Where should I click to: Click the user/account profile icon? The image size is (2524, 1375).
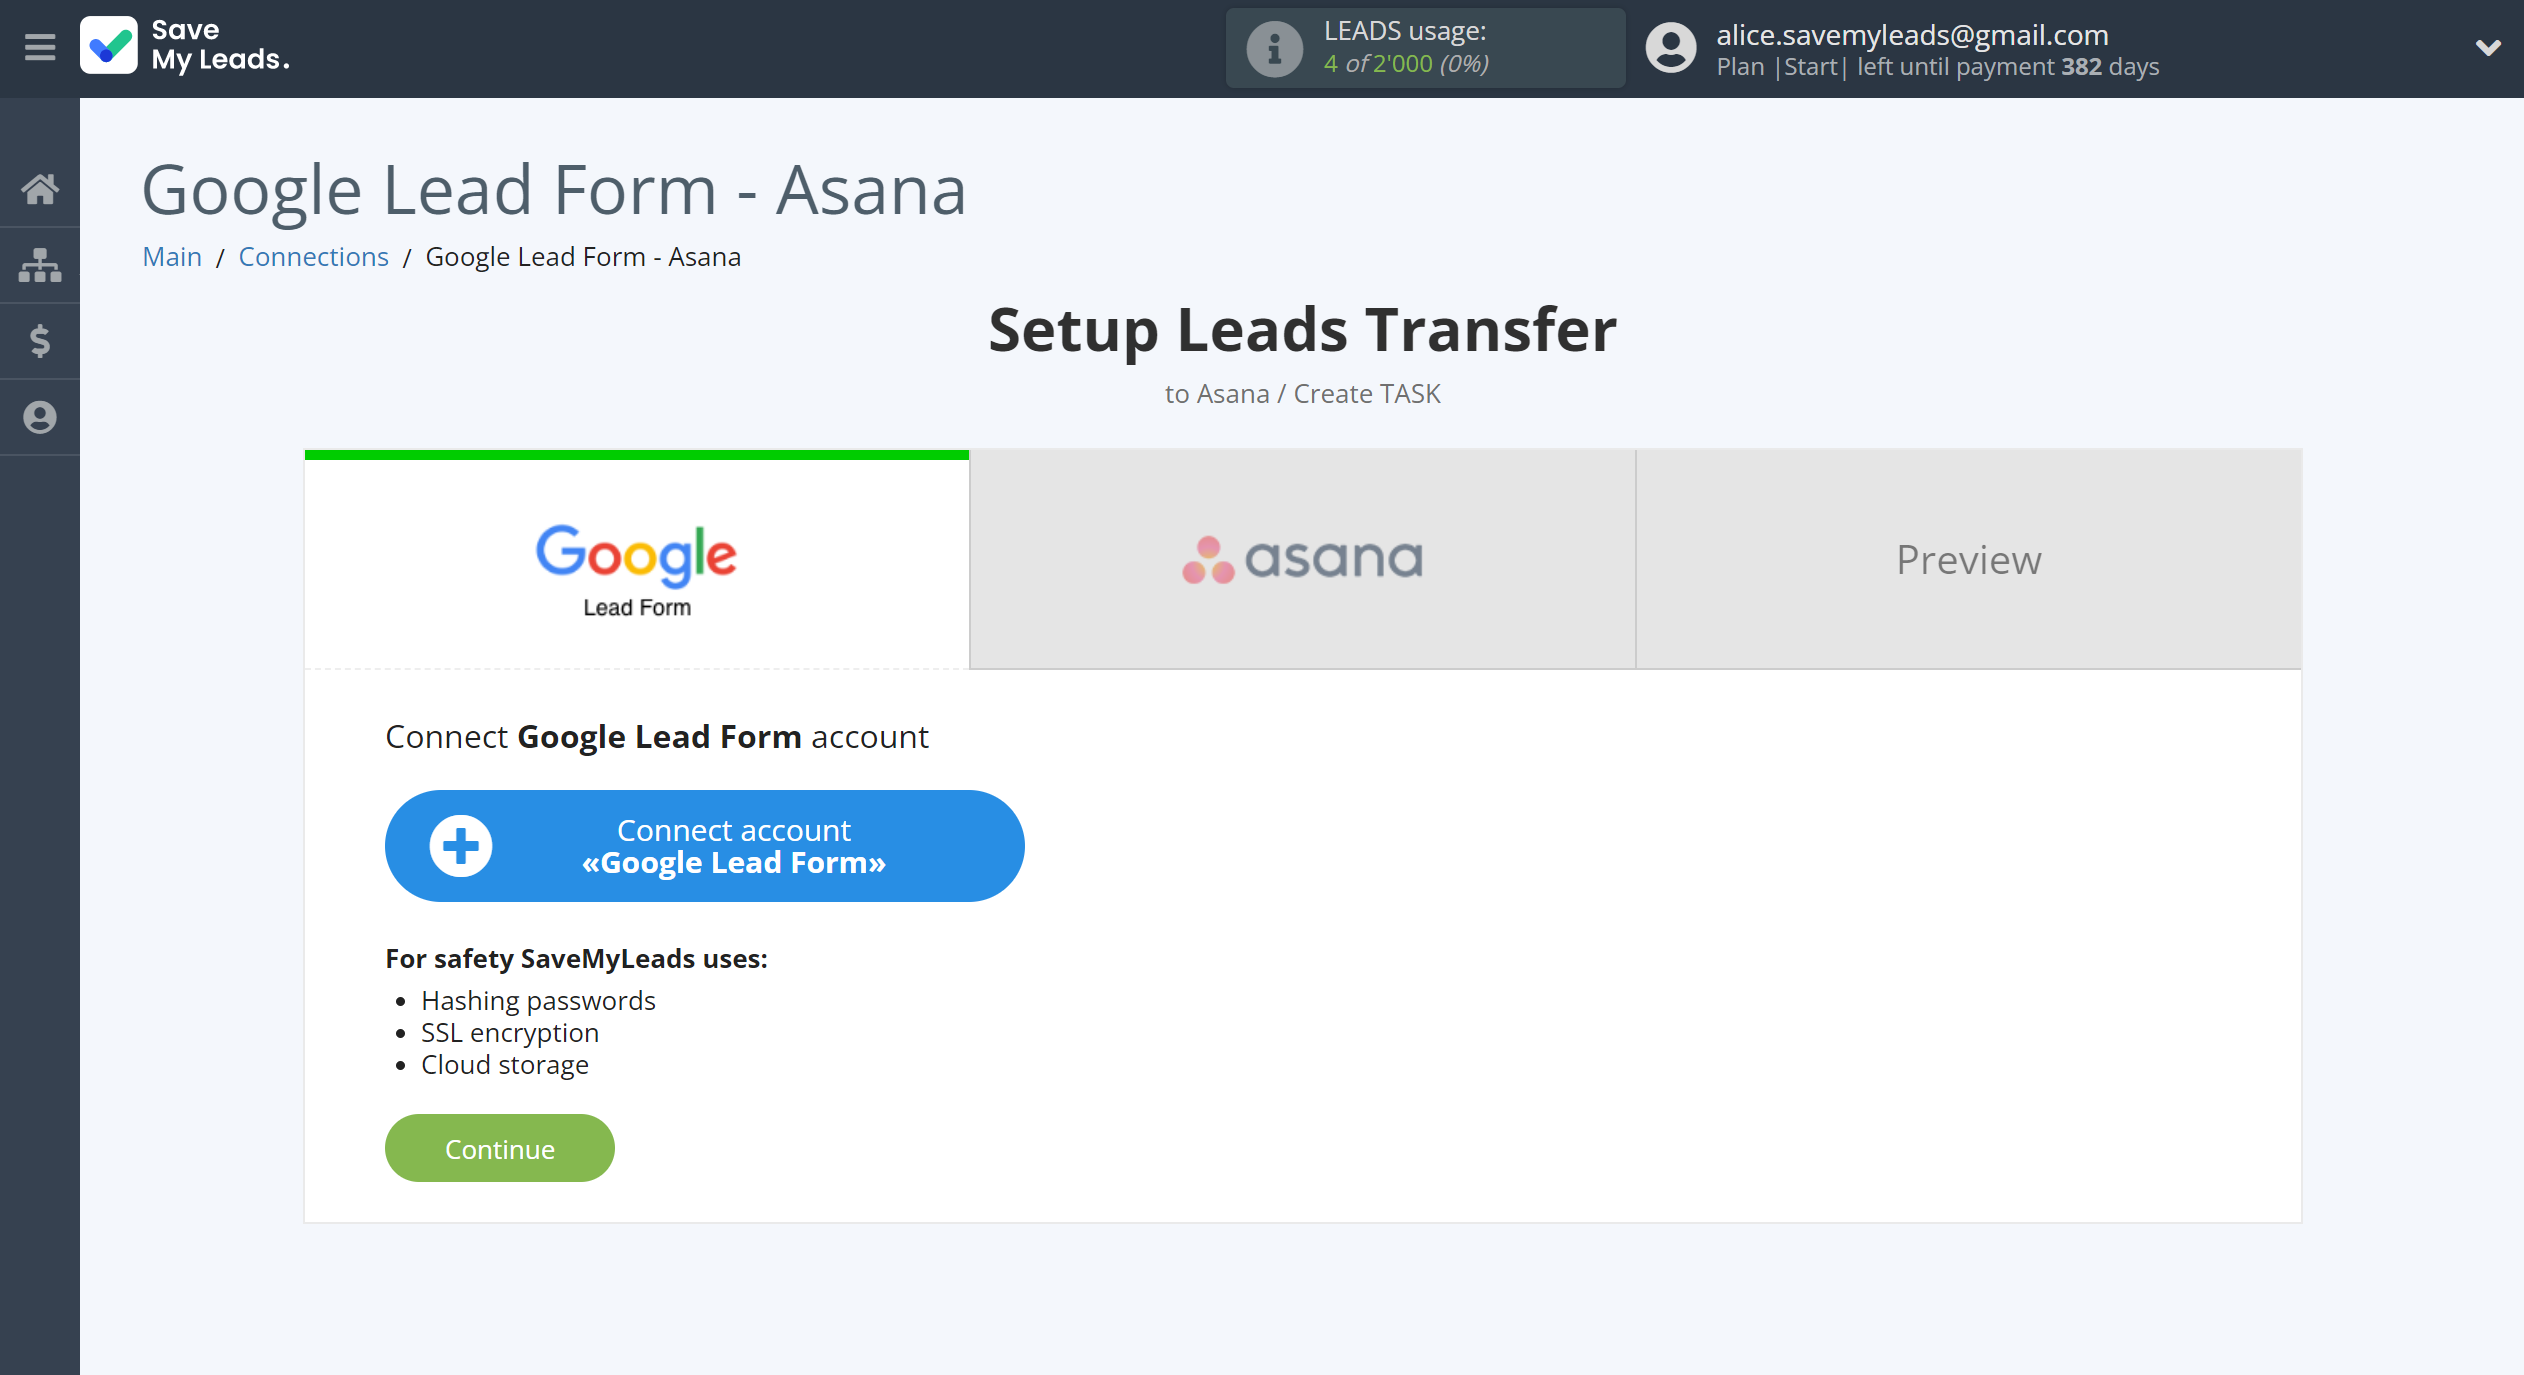[1667, 47]
